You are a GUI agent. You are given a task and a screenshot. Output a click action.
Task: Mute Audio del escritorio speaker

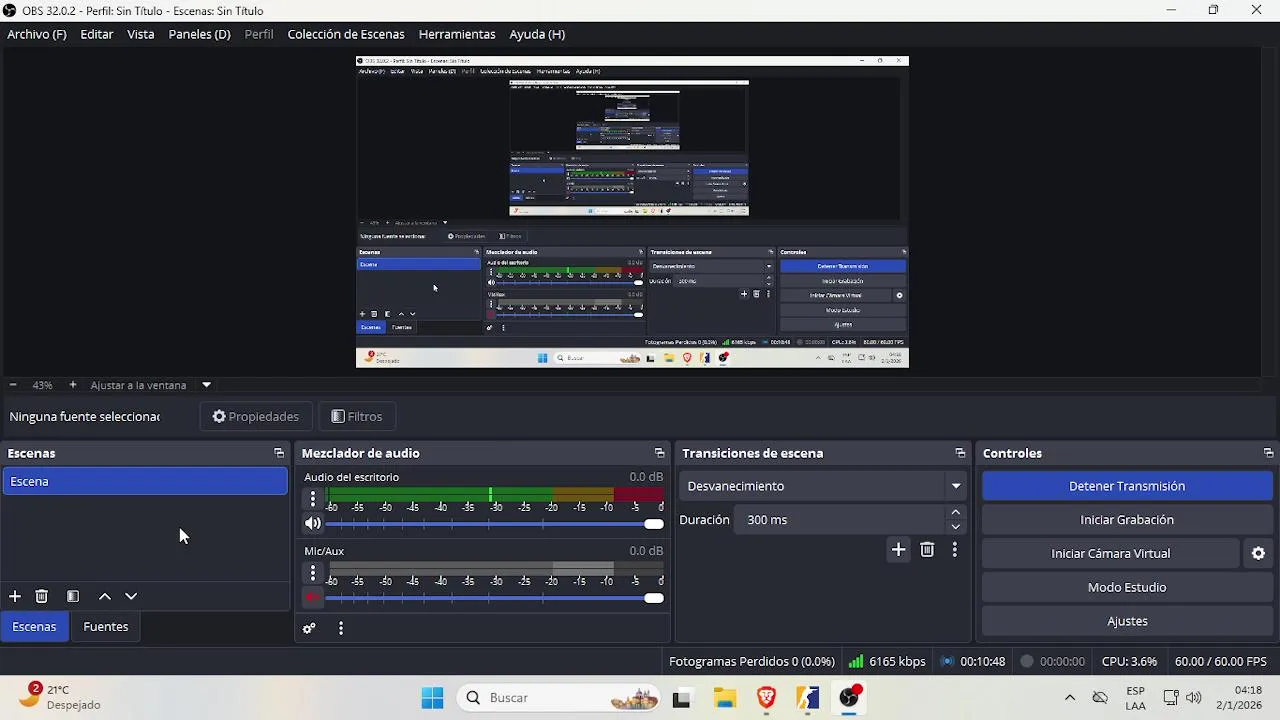313,523
